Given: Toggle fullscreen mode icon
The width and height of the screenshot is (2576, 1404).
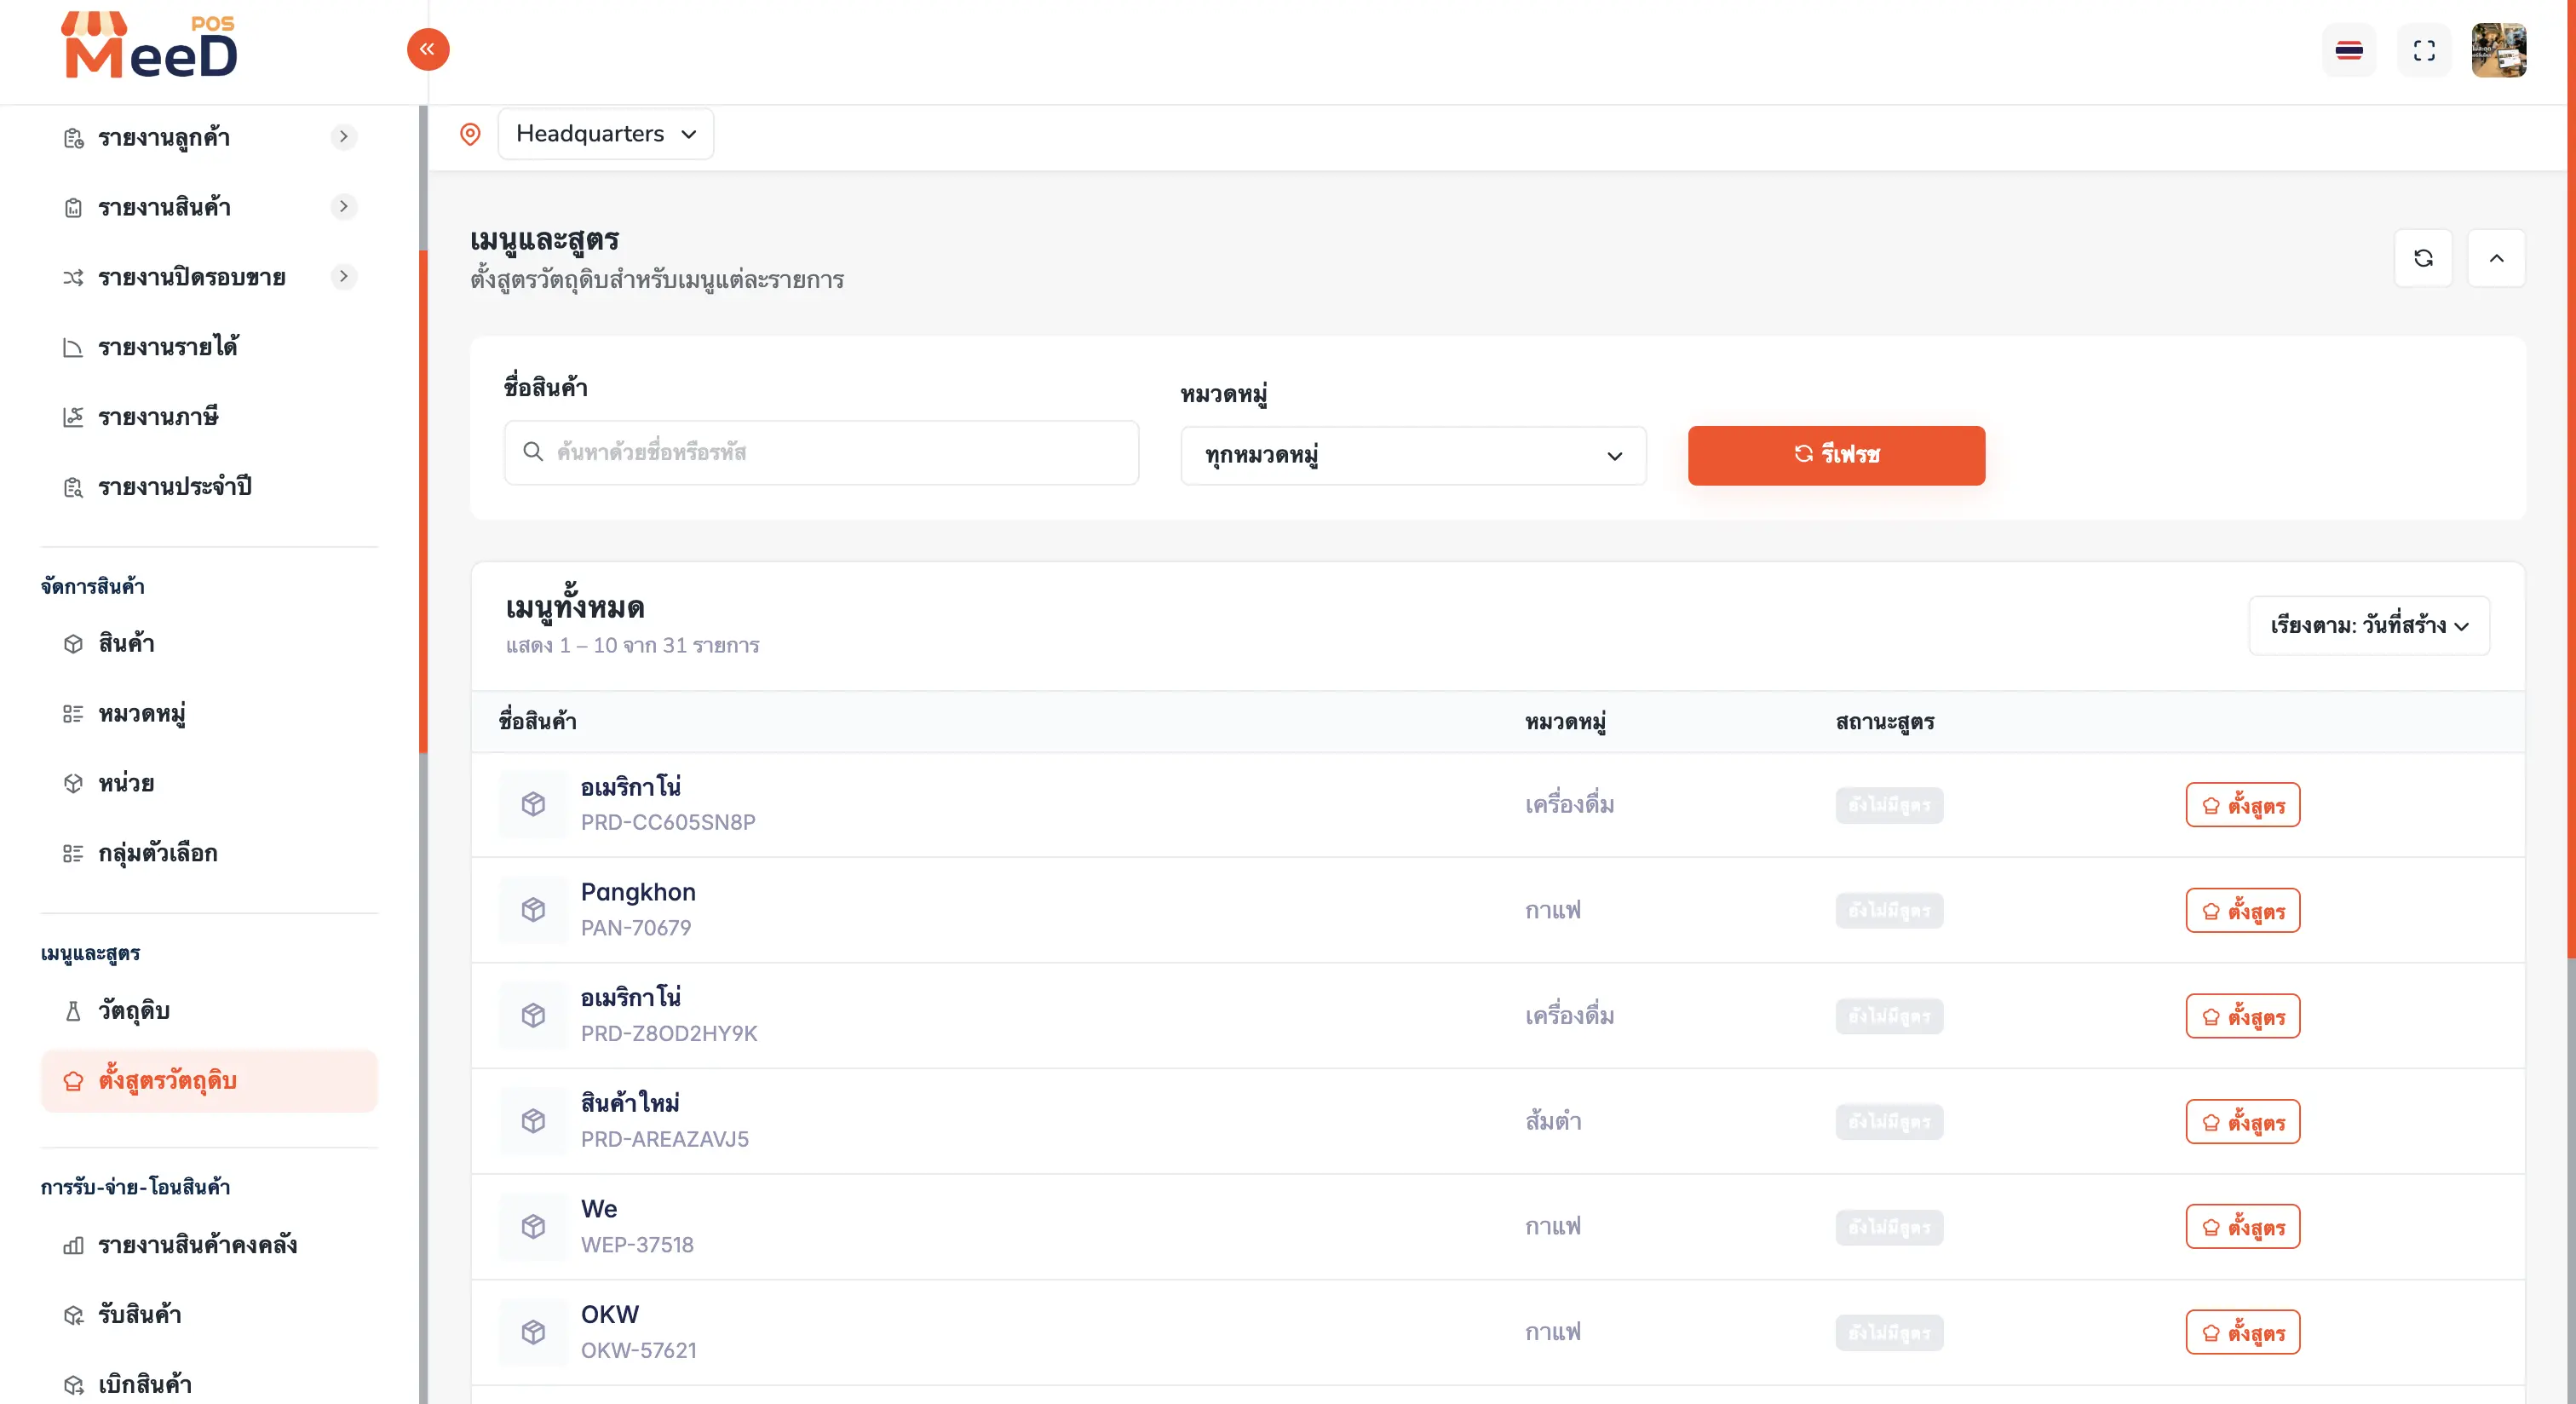Looking at the screenshot, I should 2424,50.
